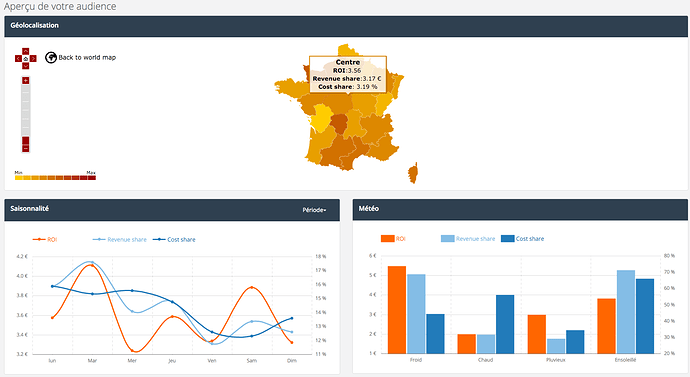Screen dimensions: 690x377
Task: Reset map view with the home icon
Action: (x=26, y=59)
